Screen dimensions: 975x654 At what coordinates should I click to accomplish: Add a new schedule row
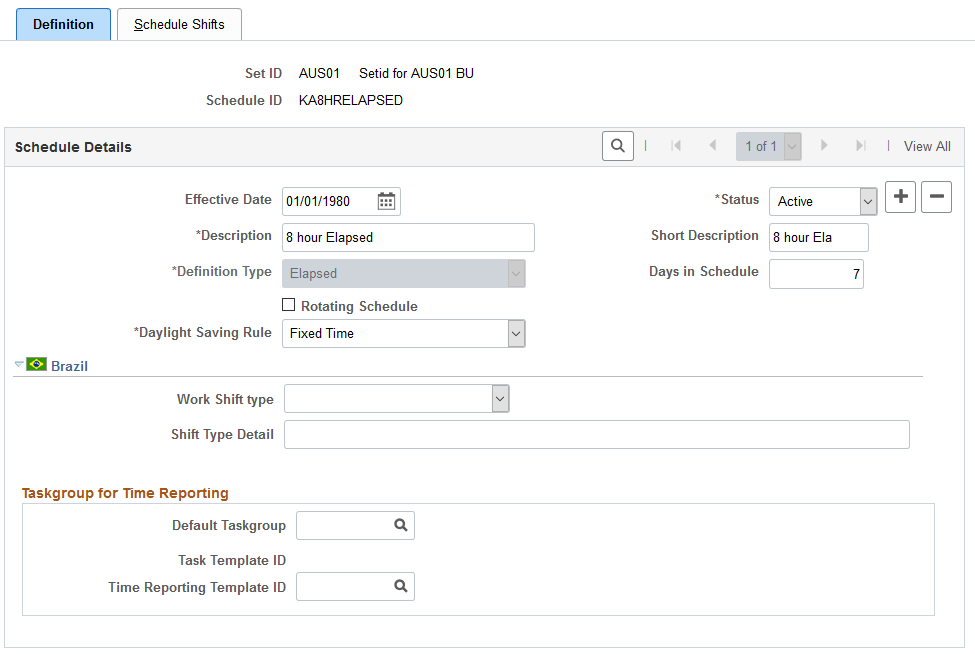[x=899, y=197]
